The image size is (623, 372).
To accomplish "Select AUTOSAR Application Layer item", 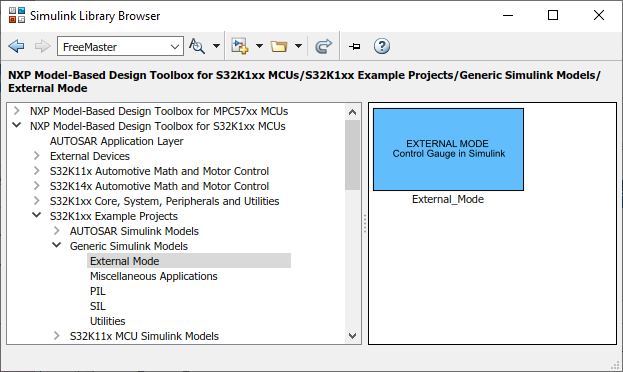I will click(116, 141).
